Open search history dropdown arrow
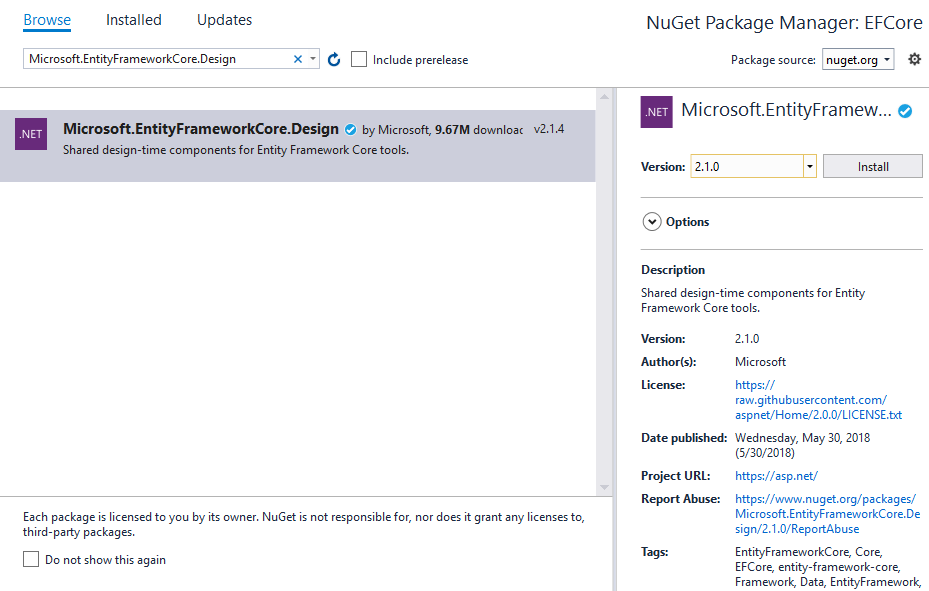 pos(313,59)
